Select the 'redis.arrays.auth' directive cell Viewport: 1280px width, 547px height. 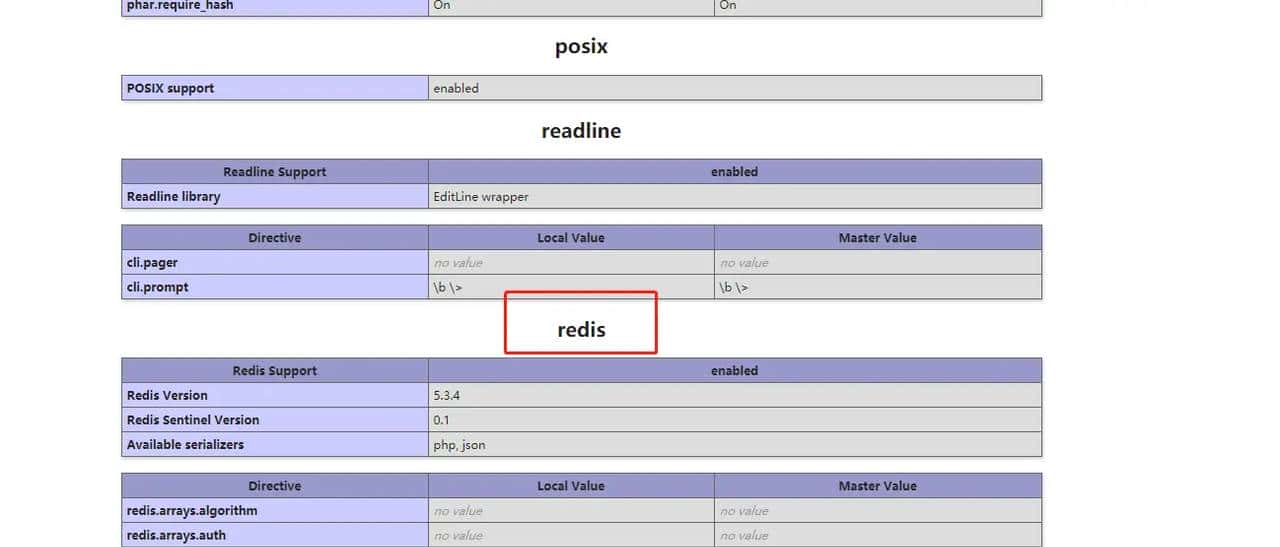click(x=275, y=535)
